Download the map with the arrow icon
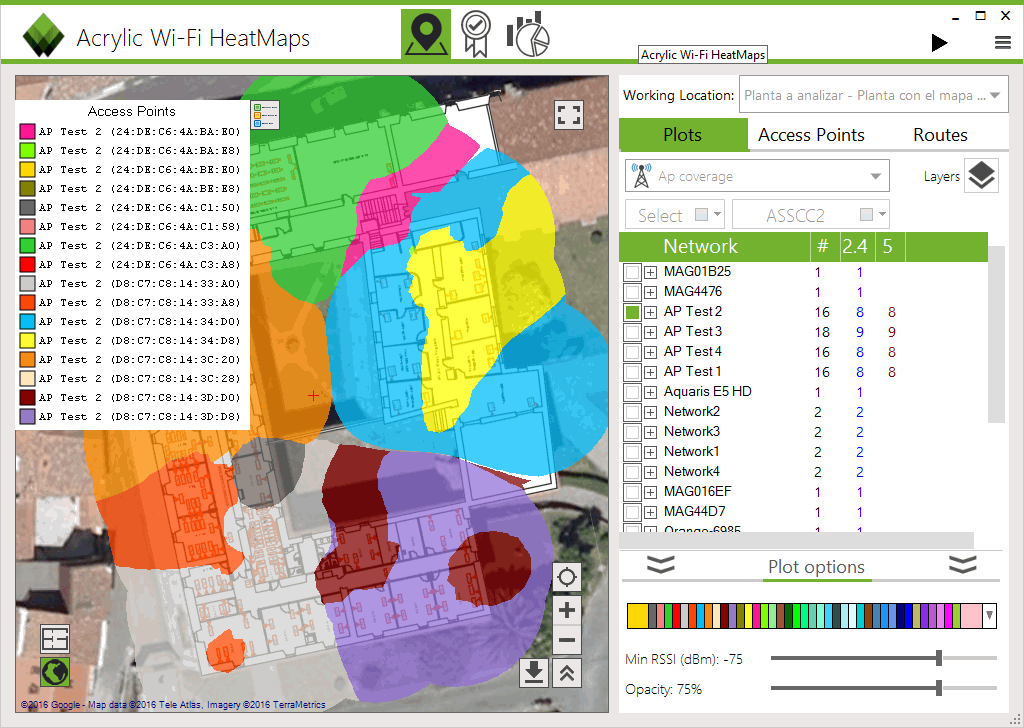 coord(534,673)
